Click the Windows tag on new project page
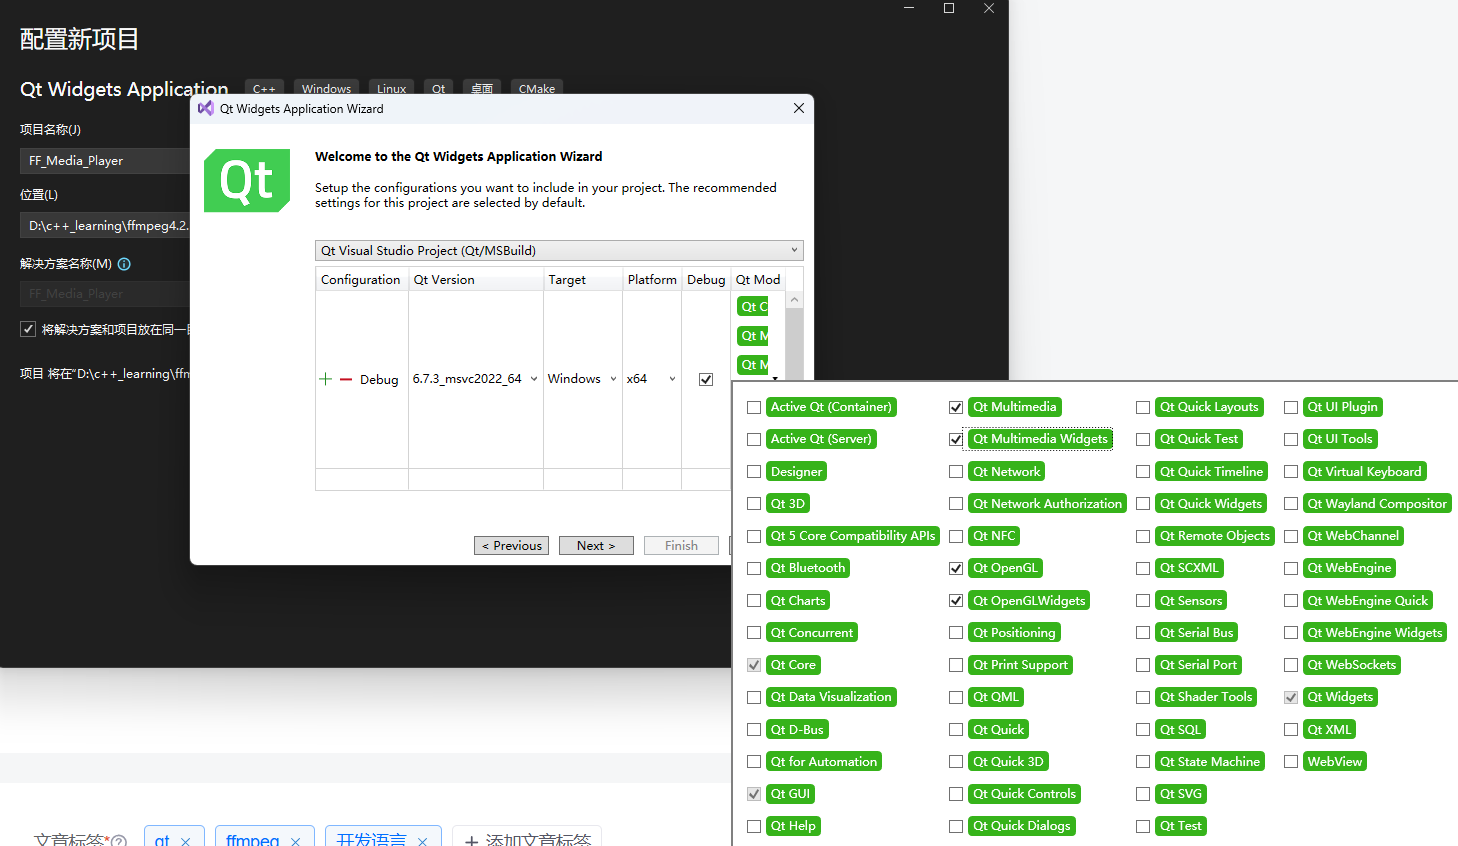 (x=326, y=87)
